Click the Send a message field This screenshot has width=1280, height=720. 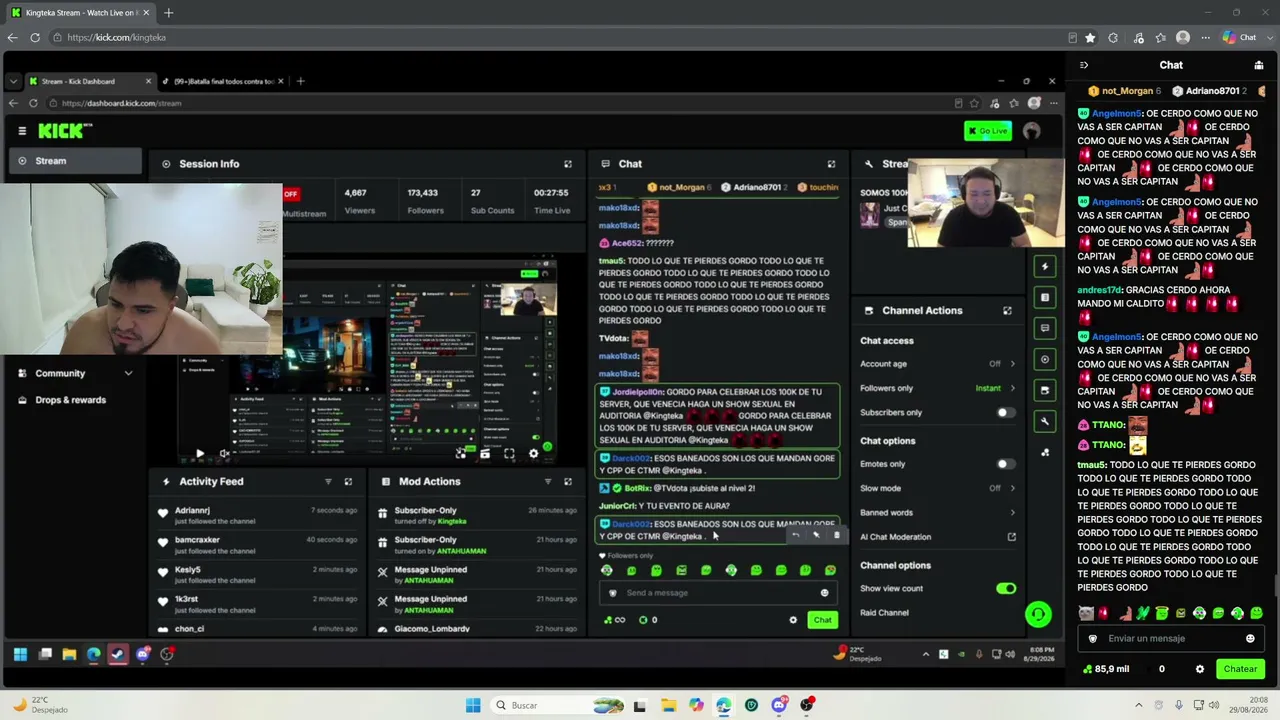718,593
